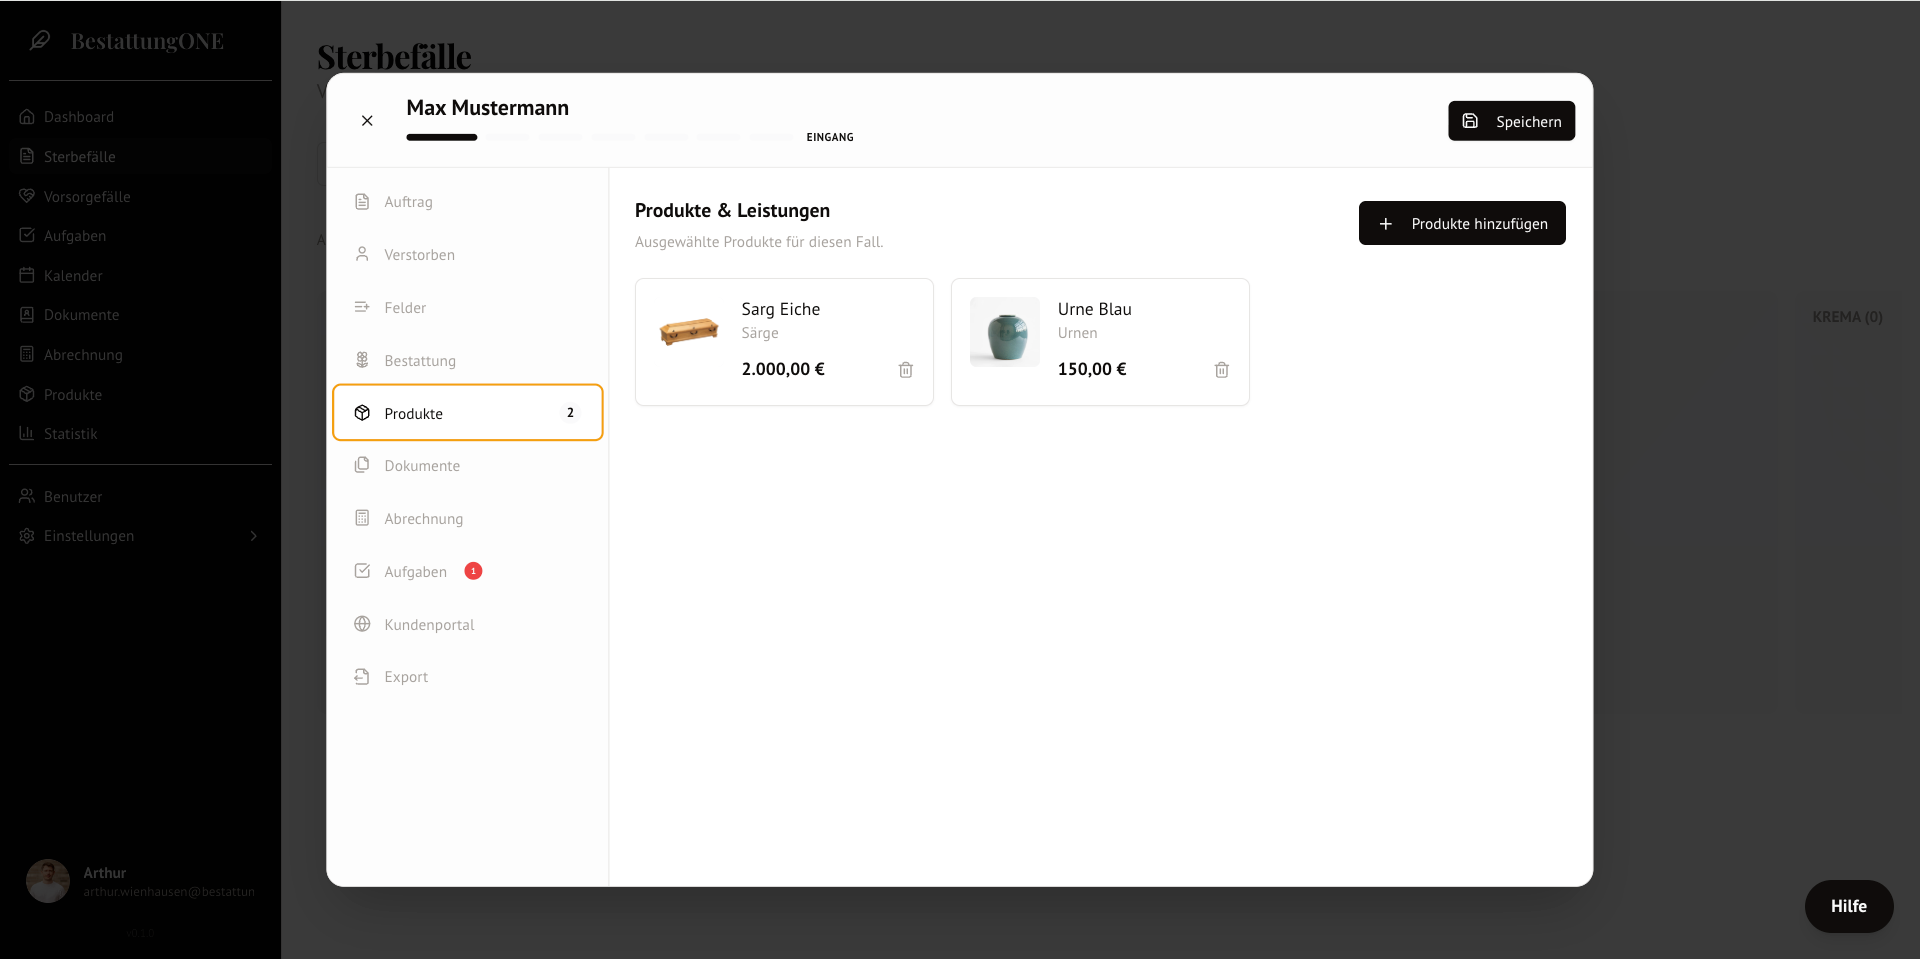The image size is (1920, 959).
Task: Open the Kundenportal tab
Action: (x=468, y=625)
